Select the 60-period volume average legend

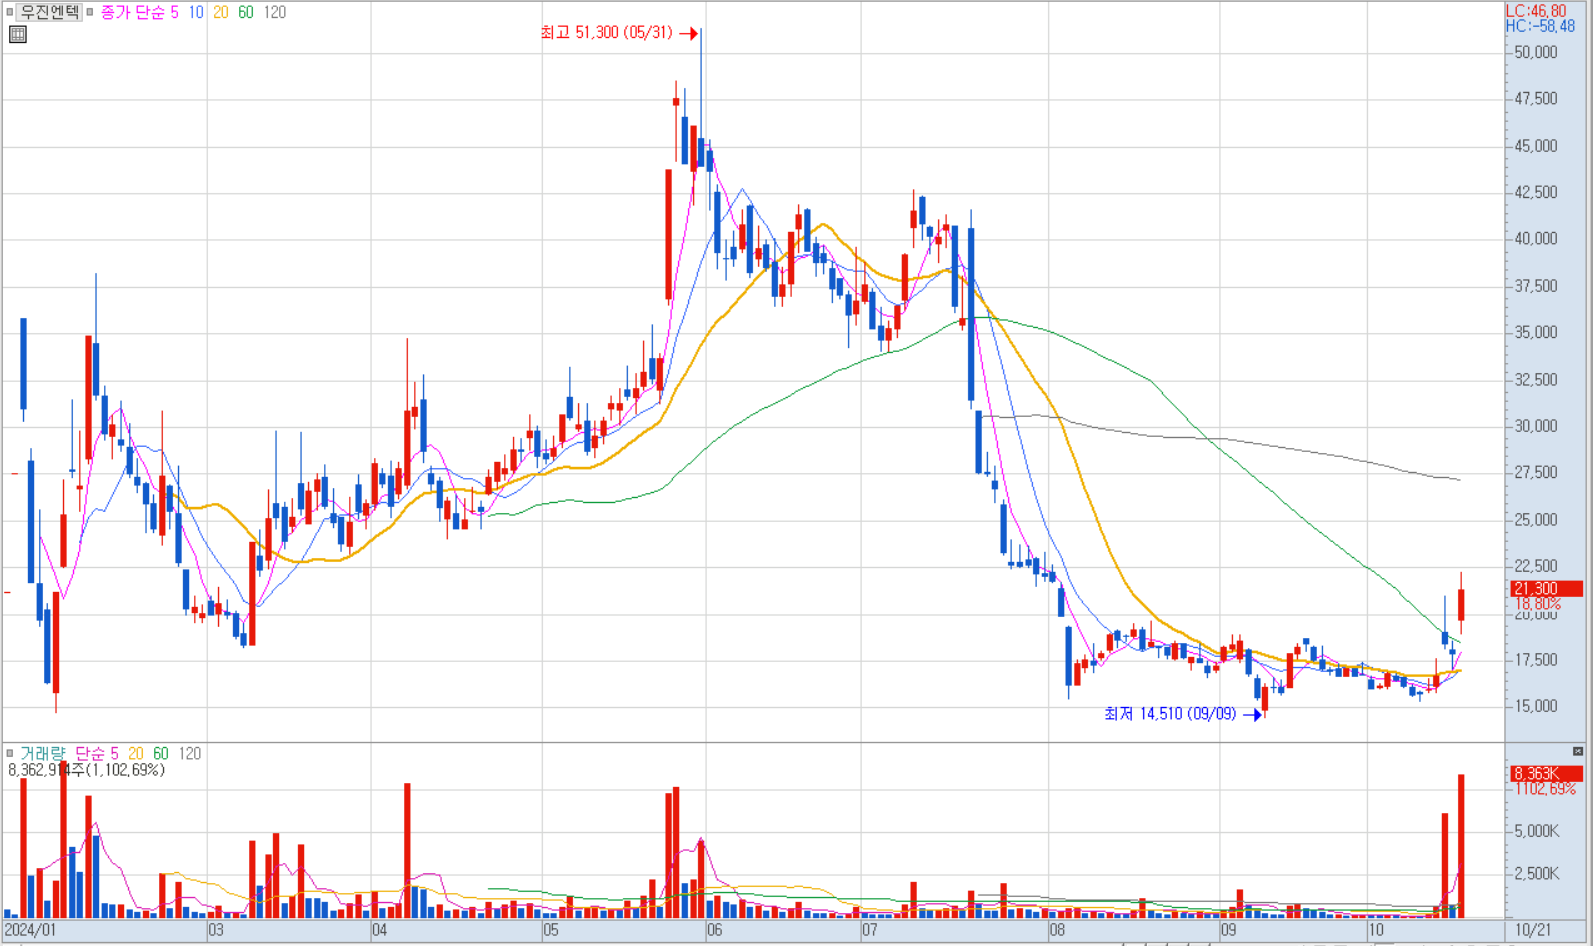[x=161, y=753]
